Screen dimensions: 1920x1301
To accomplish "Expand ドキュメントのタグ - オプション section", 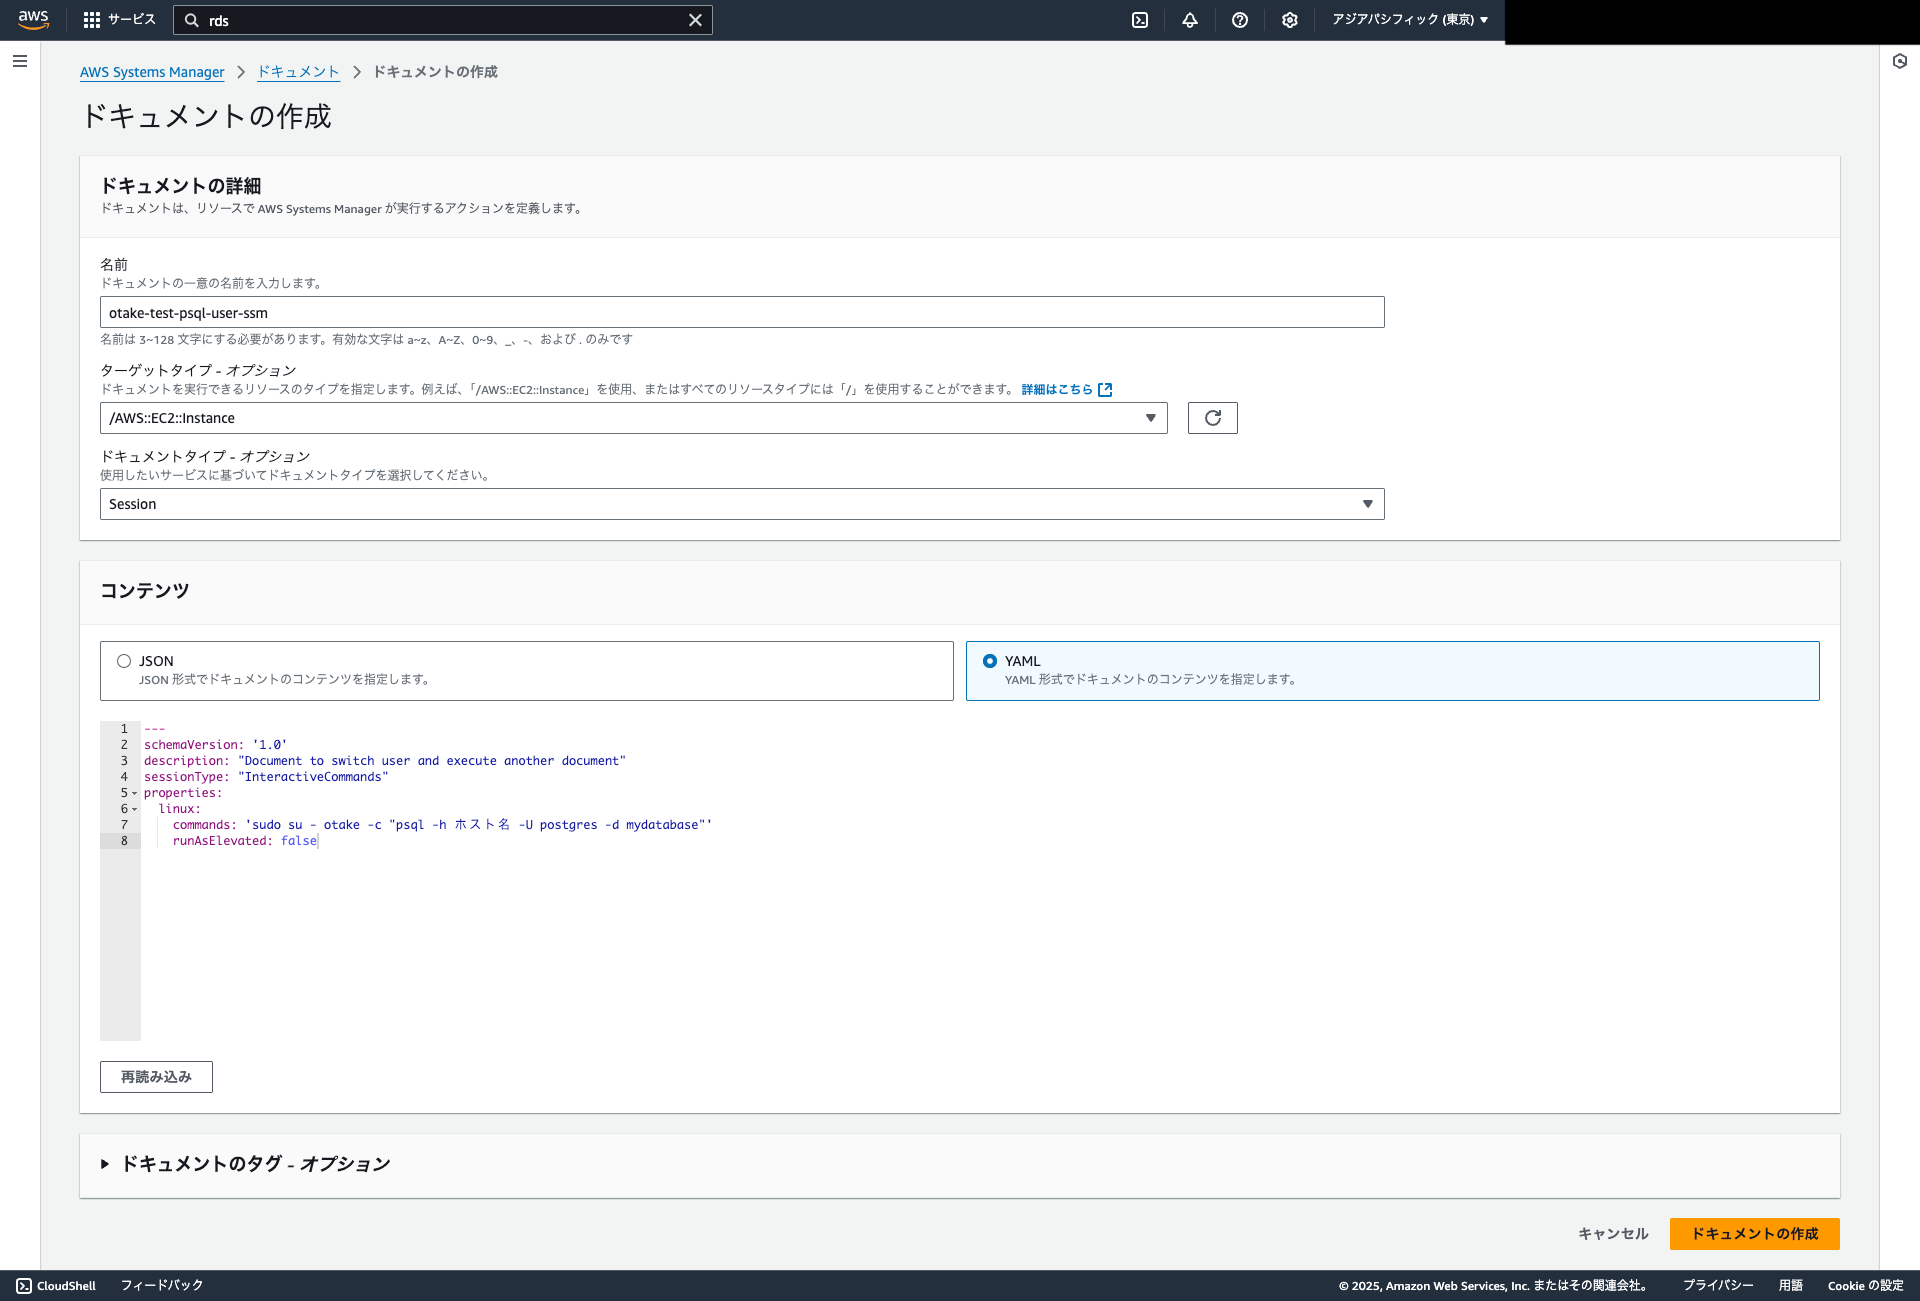I will point(245,1164).
